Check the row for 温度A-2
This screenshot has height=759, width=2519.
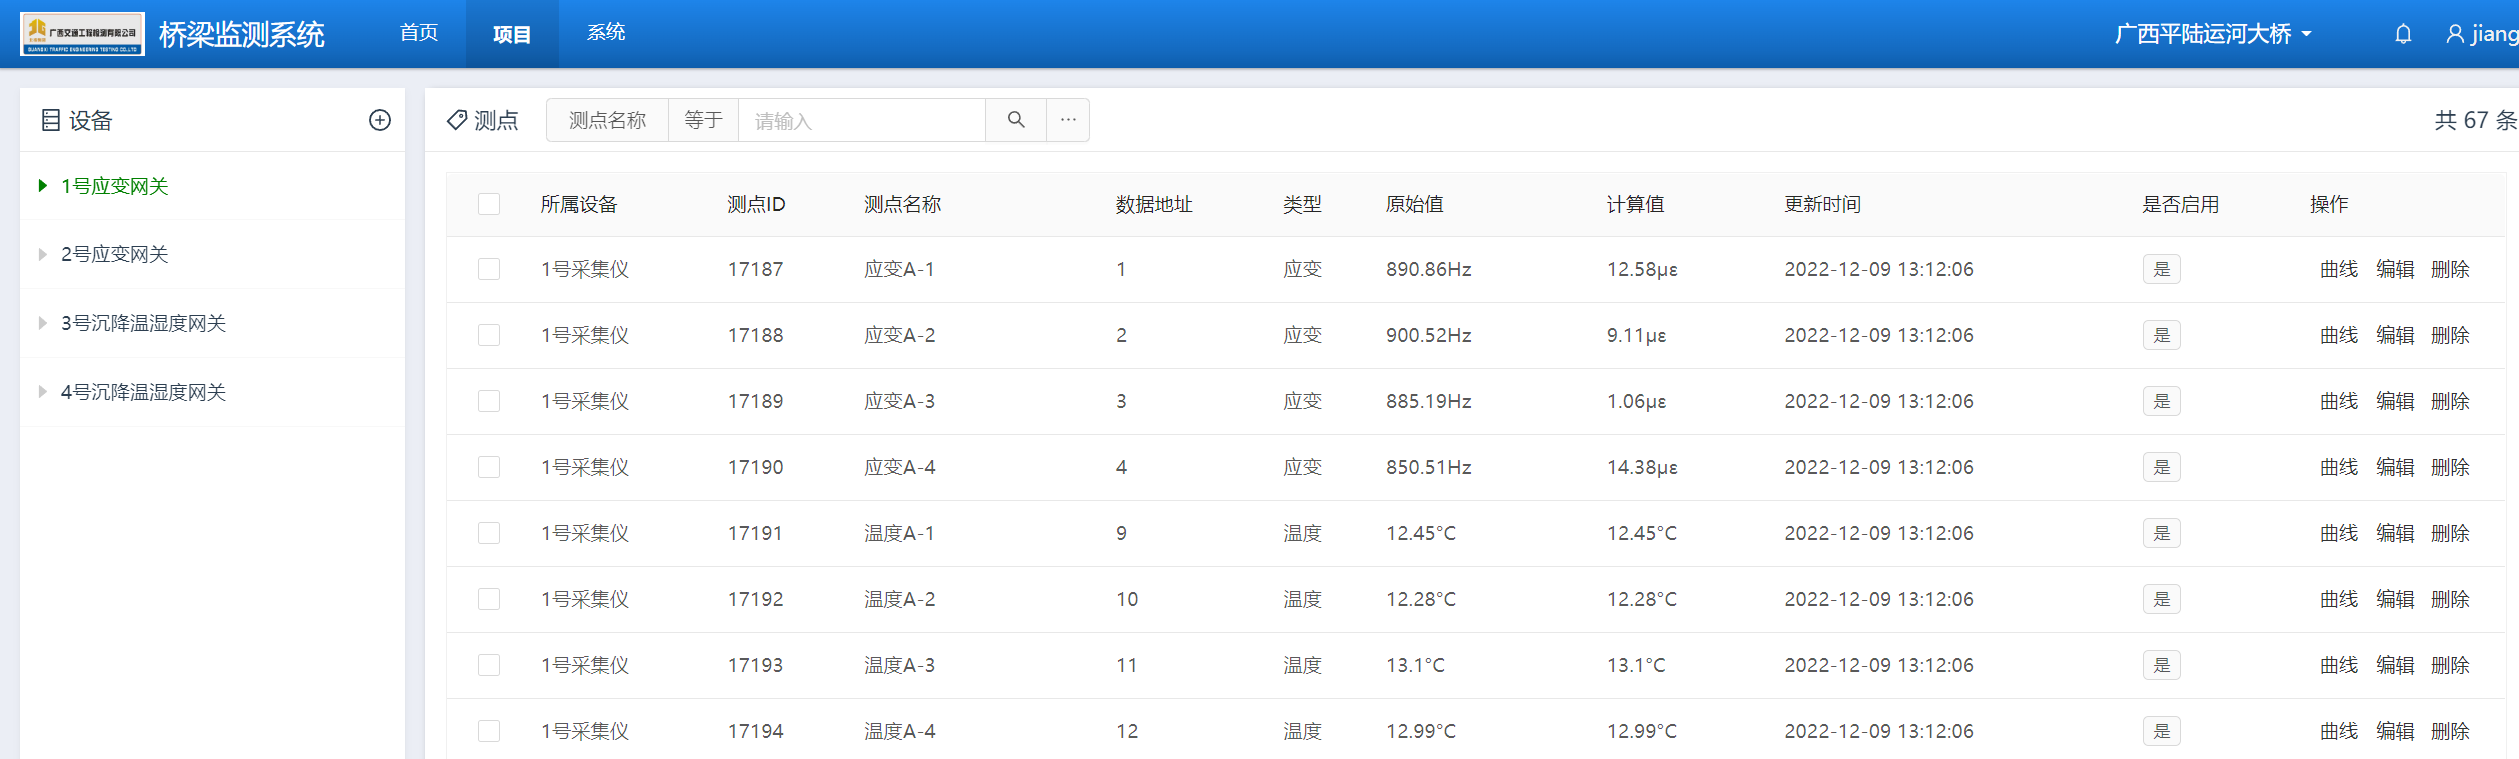click(x=489, y=599)
